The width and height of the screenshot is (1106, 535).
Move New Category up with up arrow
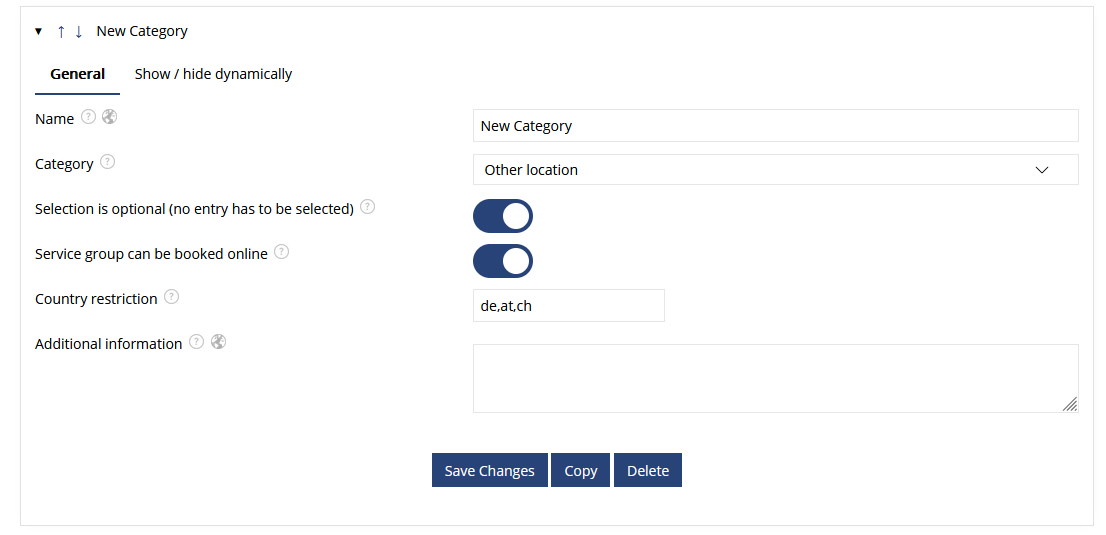coord(61,31)
